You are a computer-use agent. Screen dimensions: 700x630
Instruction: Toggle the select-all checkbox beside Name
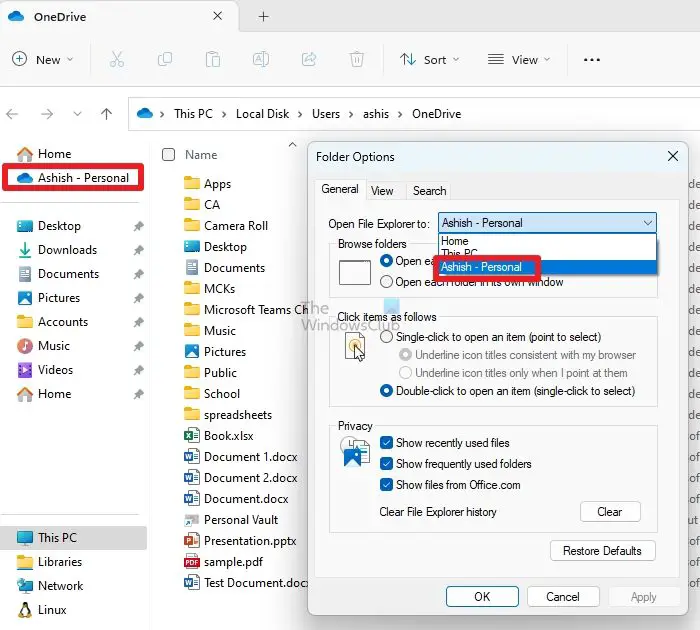click(168, 154)
